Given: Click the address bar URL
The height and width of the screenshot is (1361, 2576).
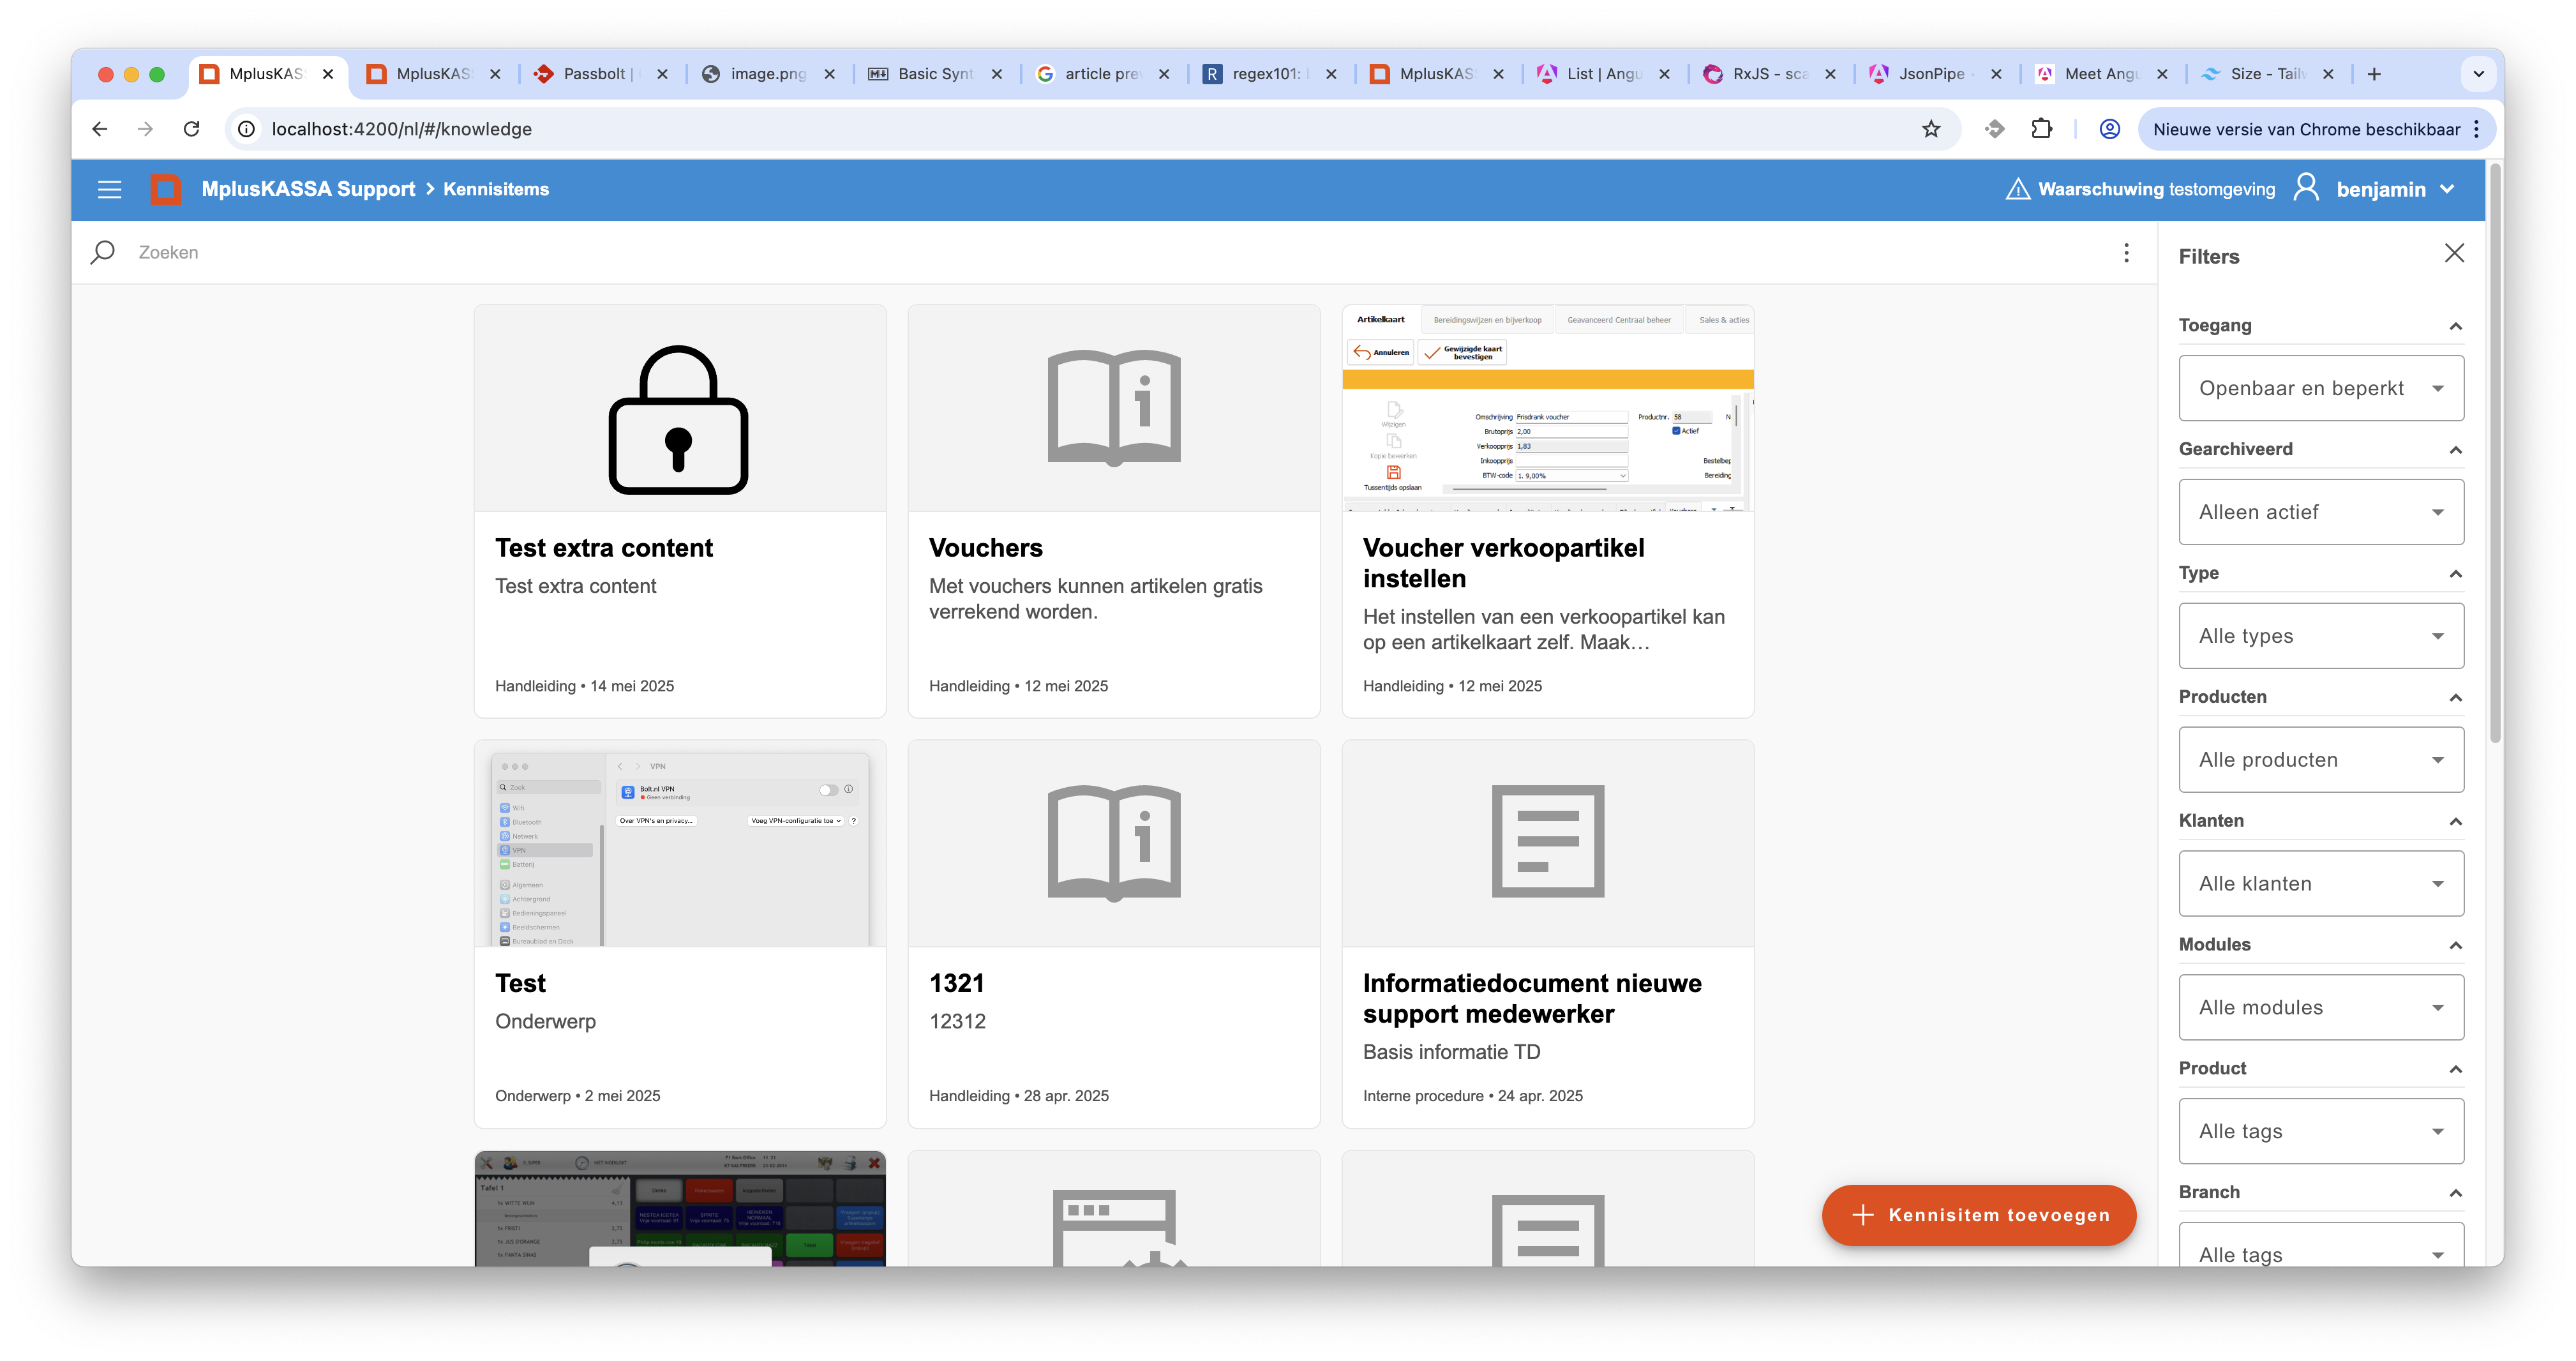Looking at the screenshot, I should [401, 129].
